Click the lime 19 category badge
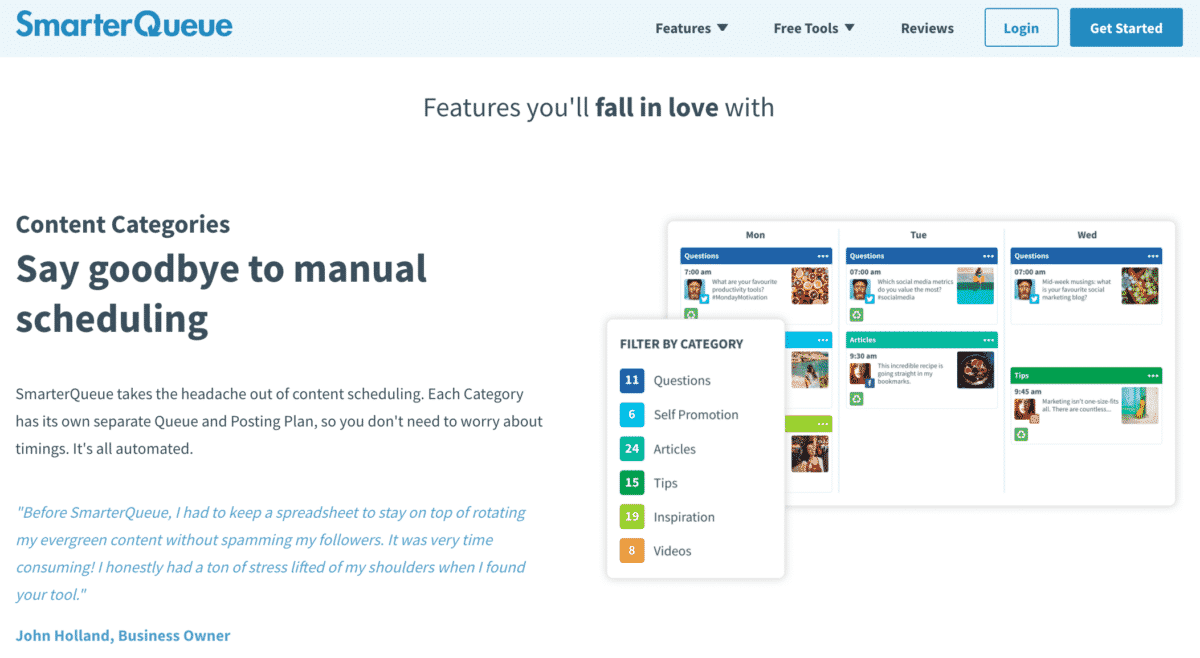The image size is (1200, 658). point(631,517)
